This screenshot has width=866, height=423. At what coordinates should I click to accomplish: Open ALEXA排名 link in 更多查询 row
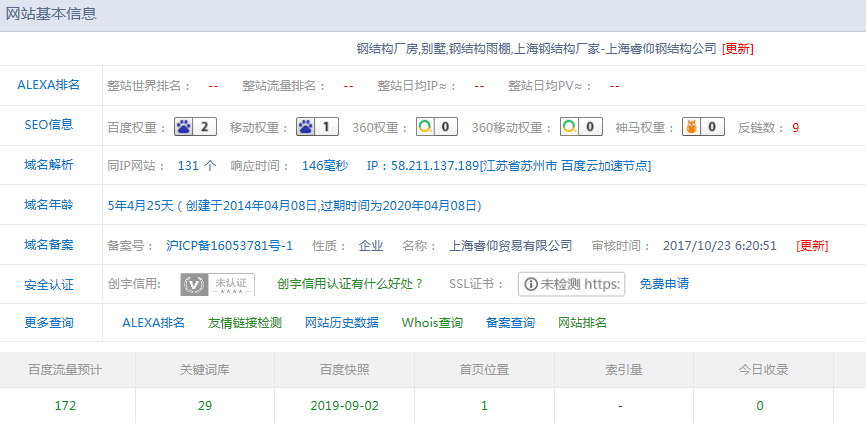point(154,322)
